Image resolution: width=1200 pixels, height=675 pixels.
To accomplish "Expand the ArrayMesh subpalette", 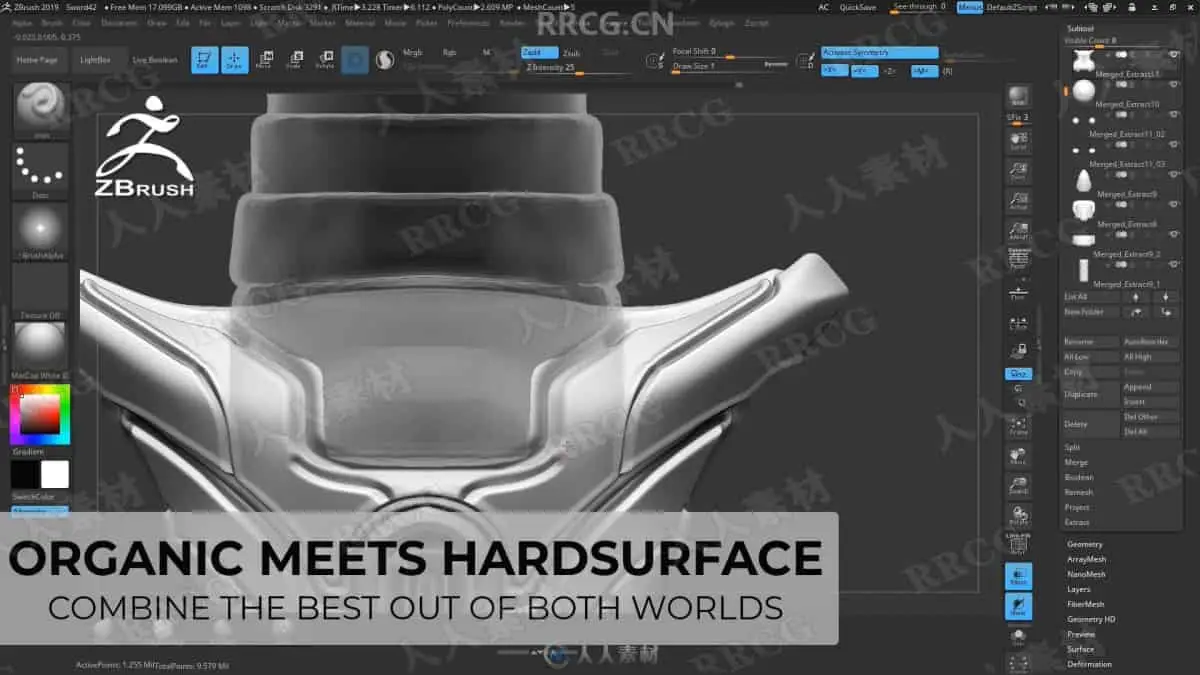I will [x=1087, y=559].
